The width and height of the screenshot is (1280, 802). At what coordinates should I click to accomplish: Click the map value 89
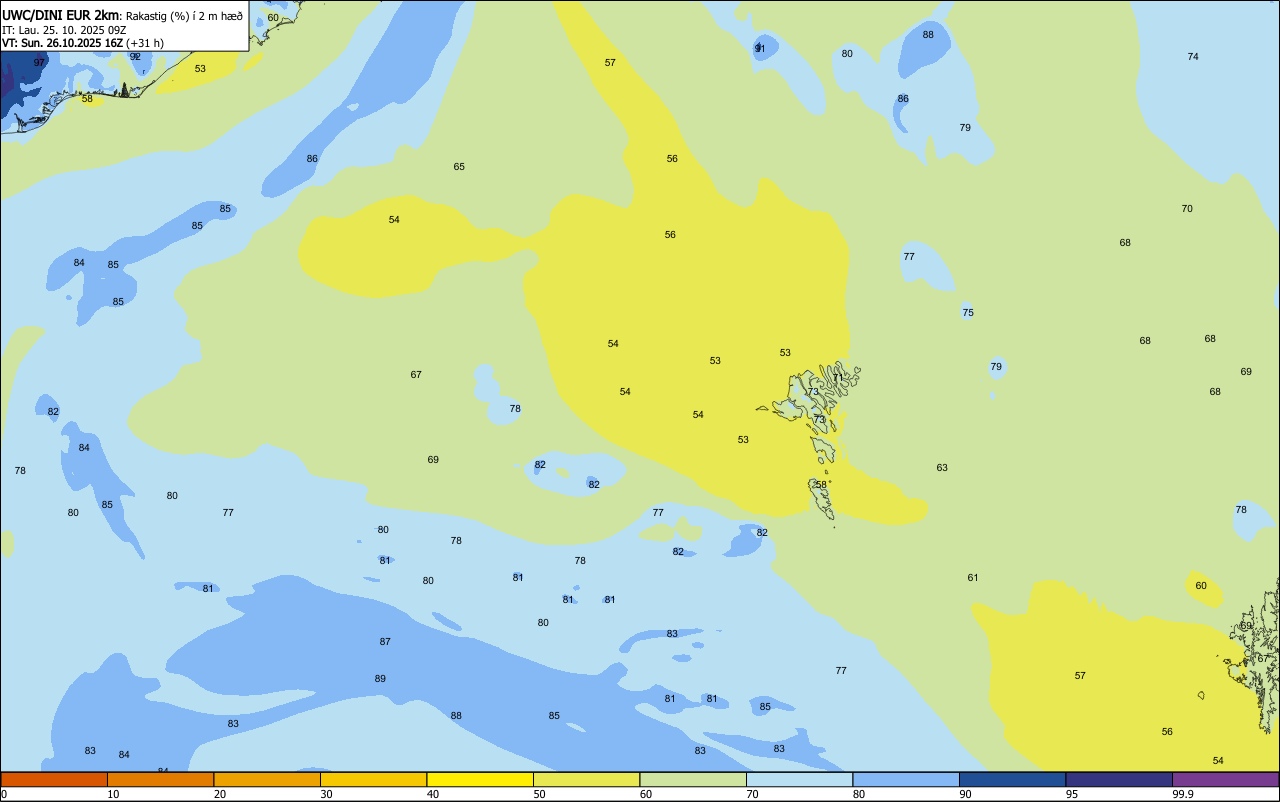click(x=380, y=679)
